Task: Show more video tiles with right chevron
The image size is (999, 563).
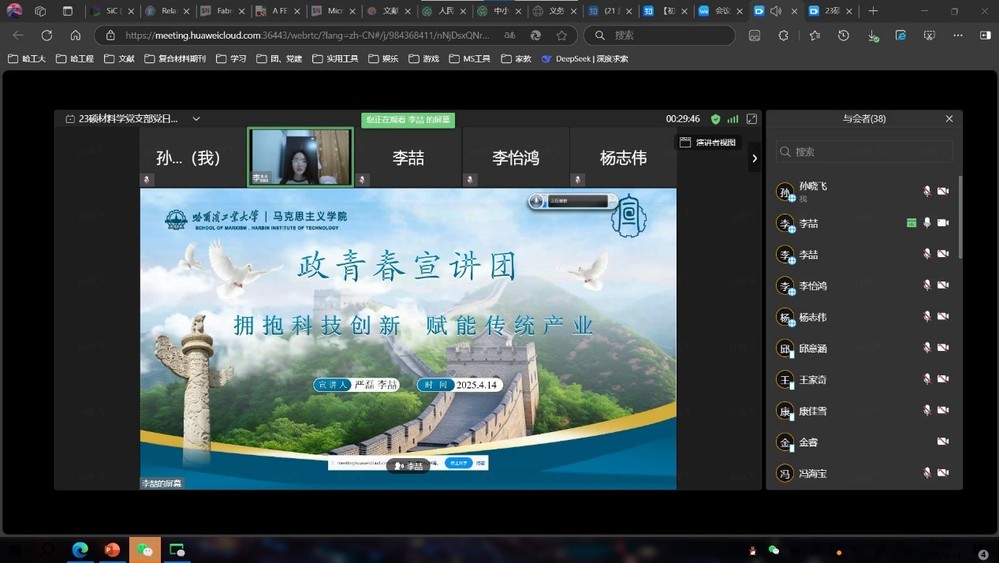Action: click(x=754, y=158)
